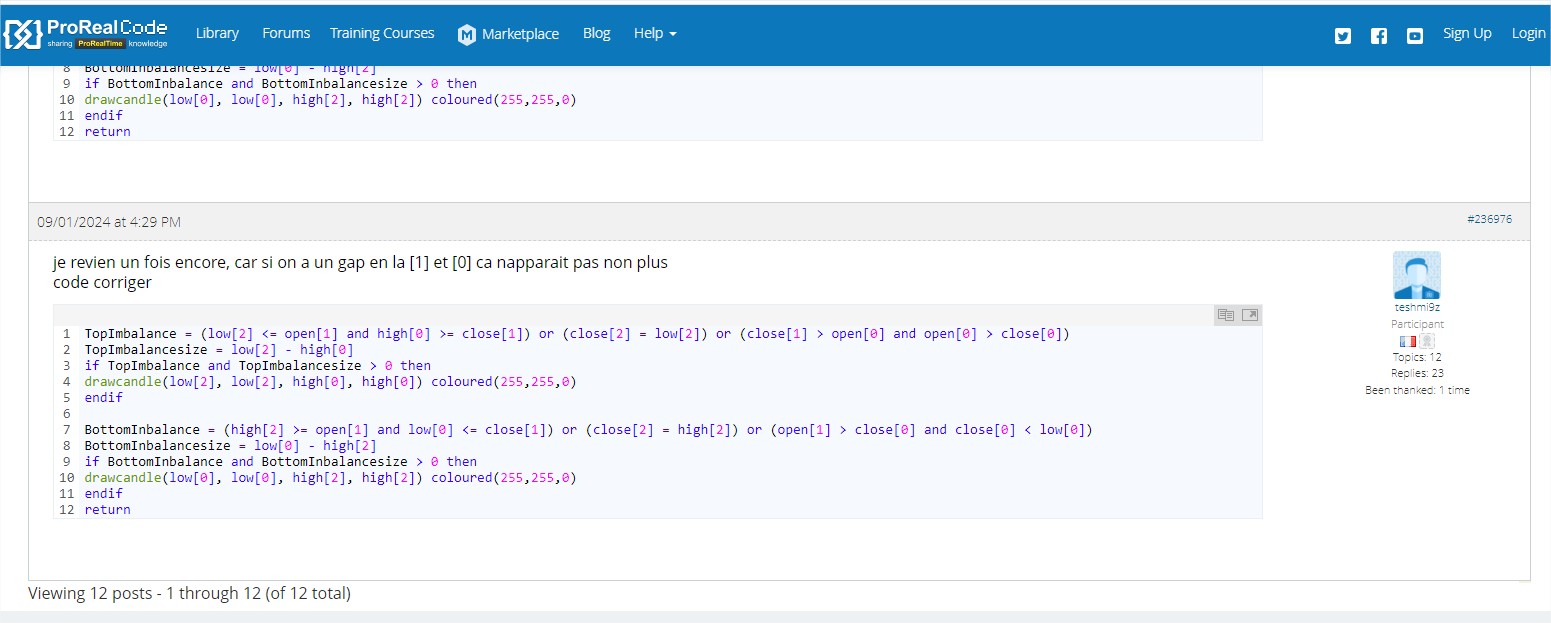Click the ProRealCode logo

(x=86, y=33)
